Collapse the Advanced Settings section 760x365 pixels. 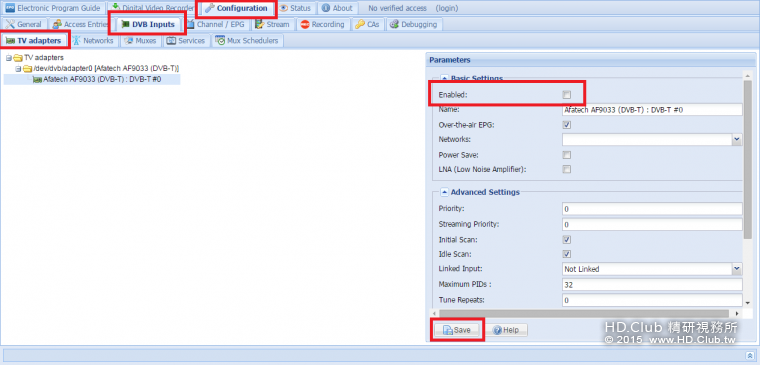[444, 192]
